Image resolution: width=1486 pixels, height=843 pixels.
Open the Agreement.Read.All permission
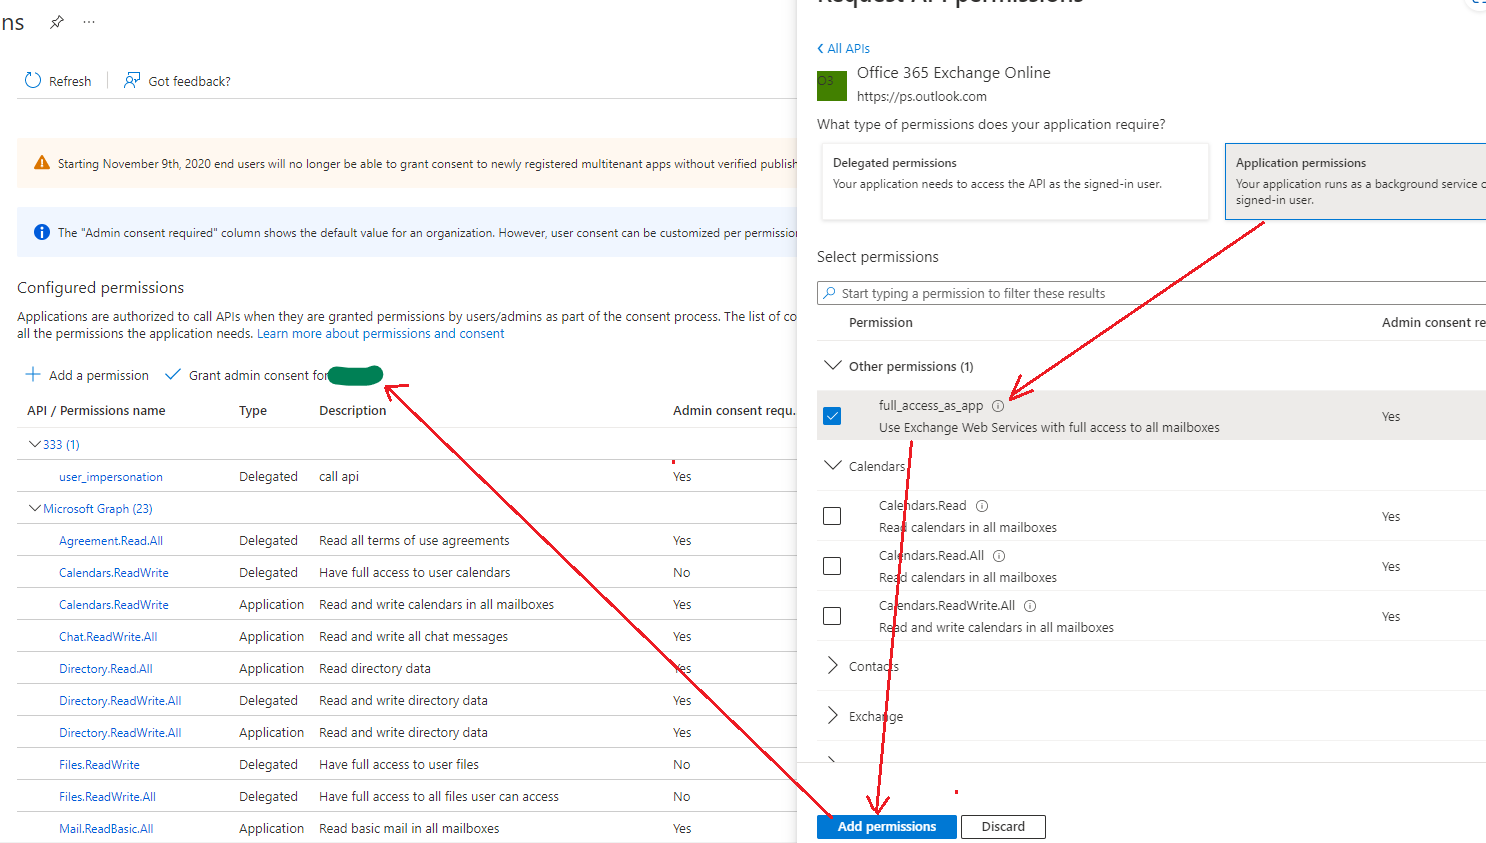tap(111, 541)
